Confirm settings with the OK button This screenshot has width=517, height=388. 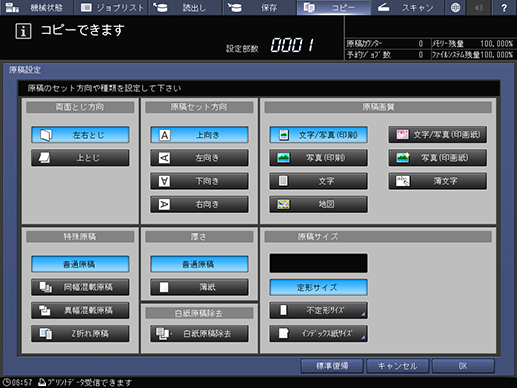tap(463, 366)
